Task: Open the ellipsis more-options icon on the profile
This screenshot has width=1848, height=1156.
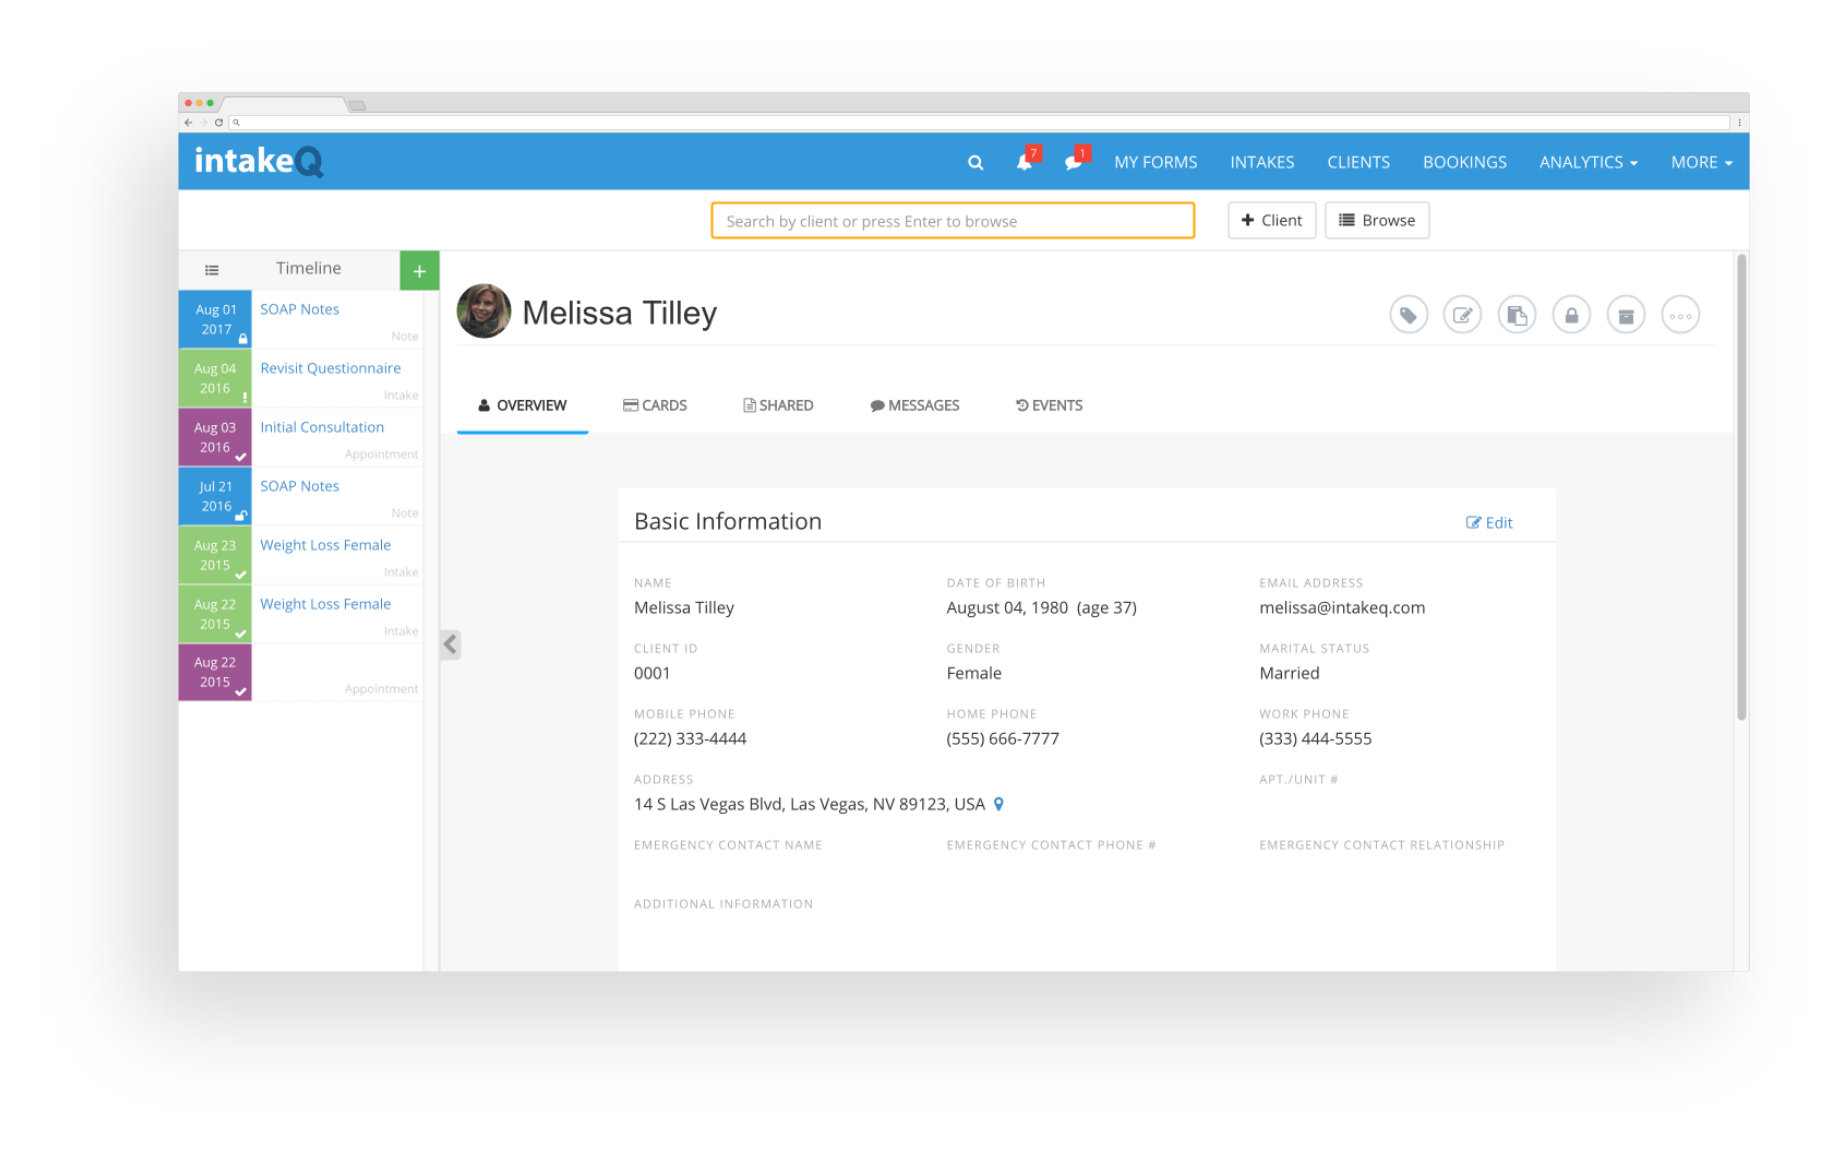Action: [x=1680, y=314]
